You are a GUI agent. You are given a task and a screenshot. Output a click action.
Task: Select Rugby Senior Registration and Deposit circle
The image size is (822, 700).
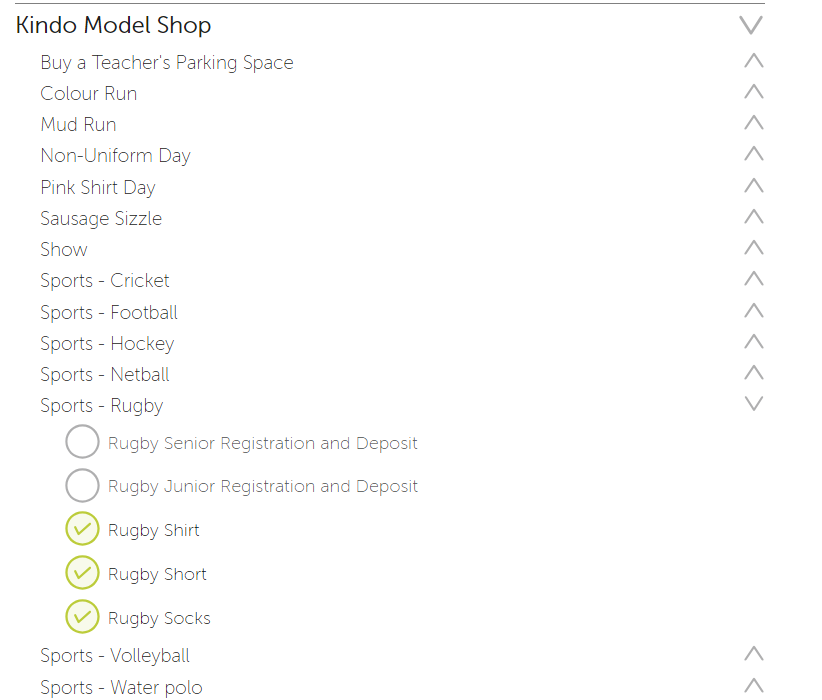tap(82, 441)
